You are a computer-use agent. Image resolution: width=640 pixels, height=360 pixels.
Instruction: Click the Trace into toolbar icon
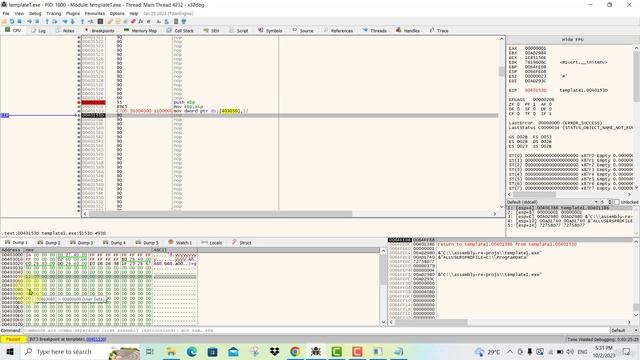point(65,21)
